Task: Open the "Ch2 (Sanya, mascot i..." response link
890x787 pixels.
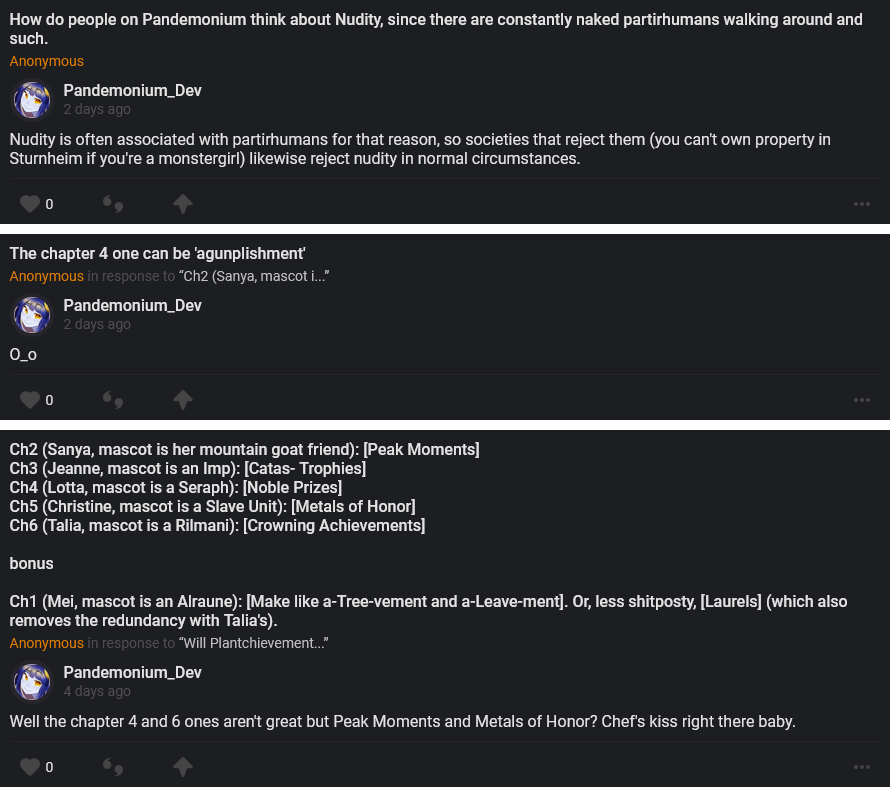Action: tap(254, 276)
